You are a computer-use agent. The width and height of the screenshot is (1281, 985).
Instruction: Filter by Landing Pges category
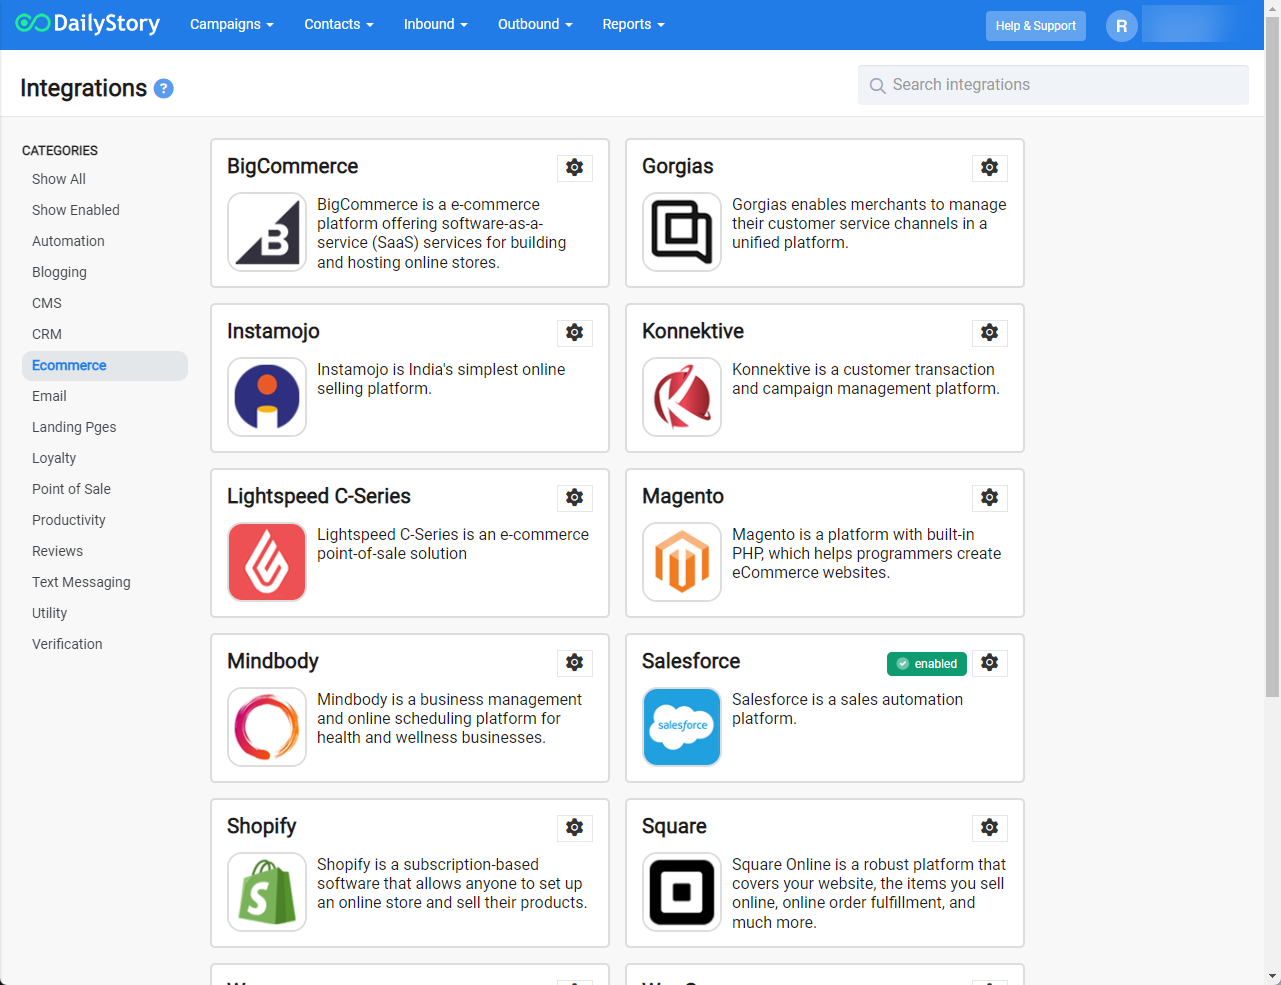(74, 427)
